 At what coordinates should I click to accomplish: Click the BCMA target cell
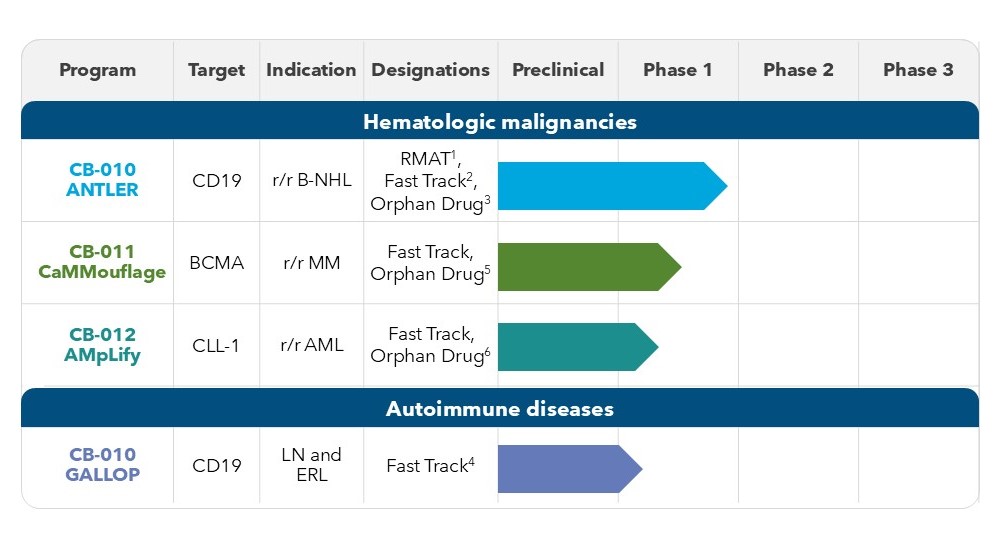216,263
